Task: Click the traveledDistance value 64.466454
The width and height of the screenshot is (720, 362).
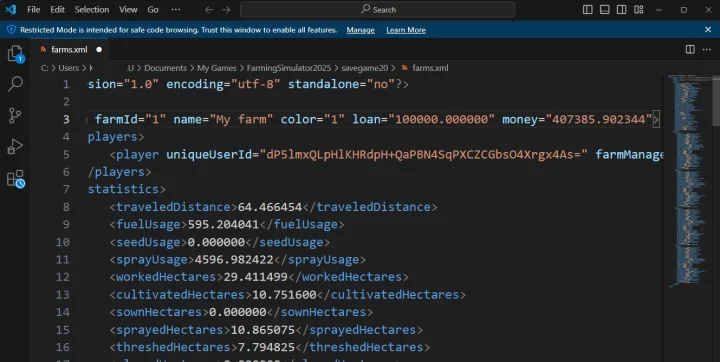Action: click(x=270, y=207)
